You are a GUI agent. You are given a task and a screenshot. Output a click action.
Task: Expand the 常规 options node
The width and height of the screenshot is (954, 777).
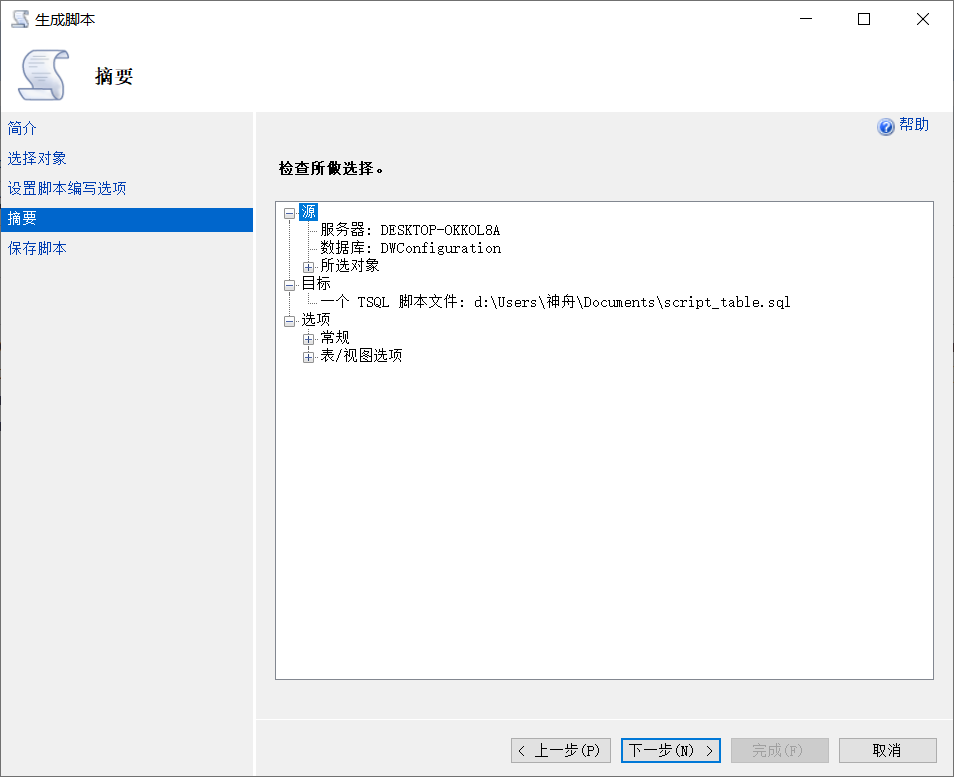tap(308, 339)
